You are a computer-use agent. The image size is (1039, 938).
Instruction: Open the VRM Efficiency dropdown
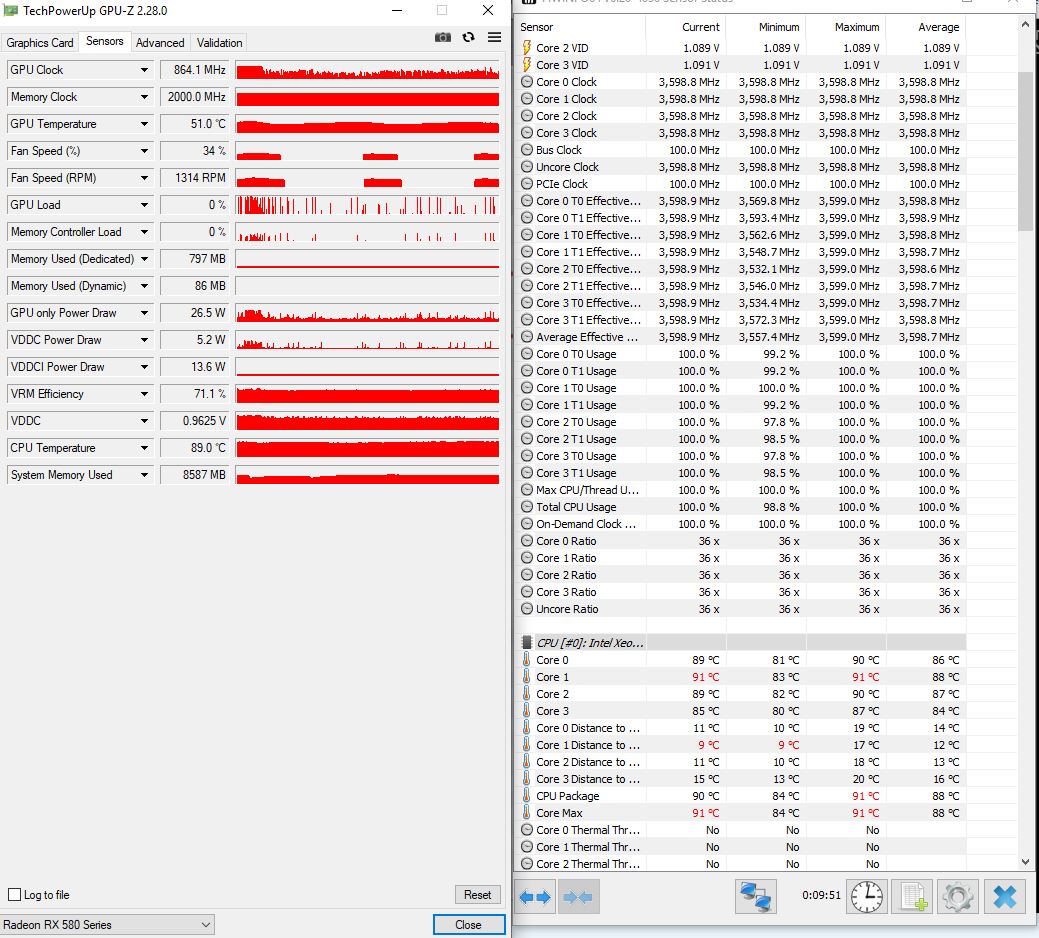[x=144, y=394]
